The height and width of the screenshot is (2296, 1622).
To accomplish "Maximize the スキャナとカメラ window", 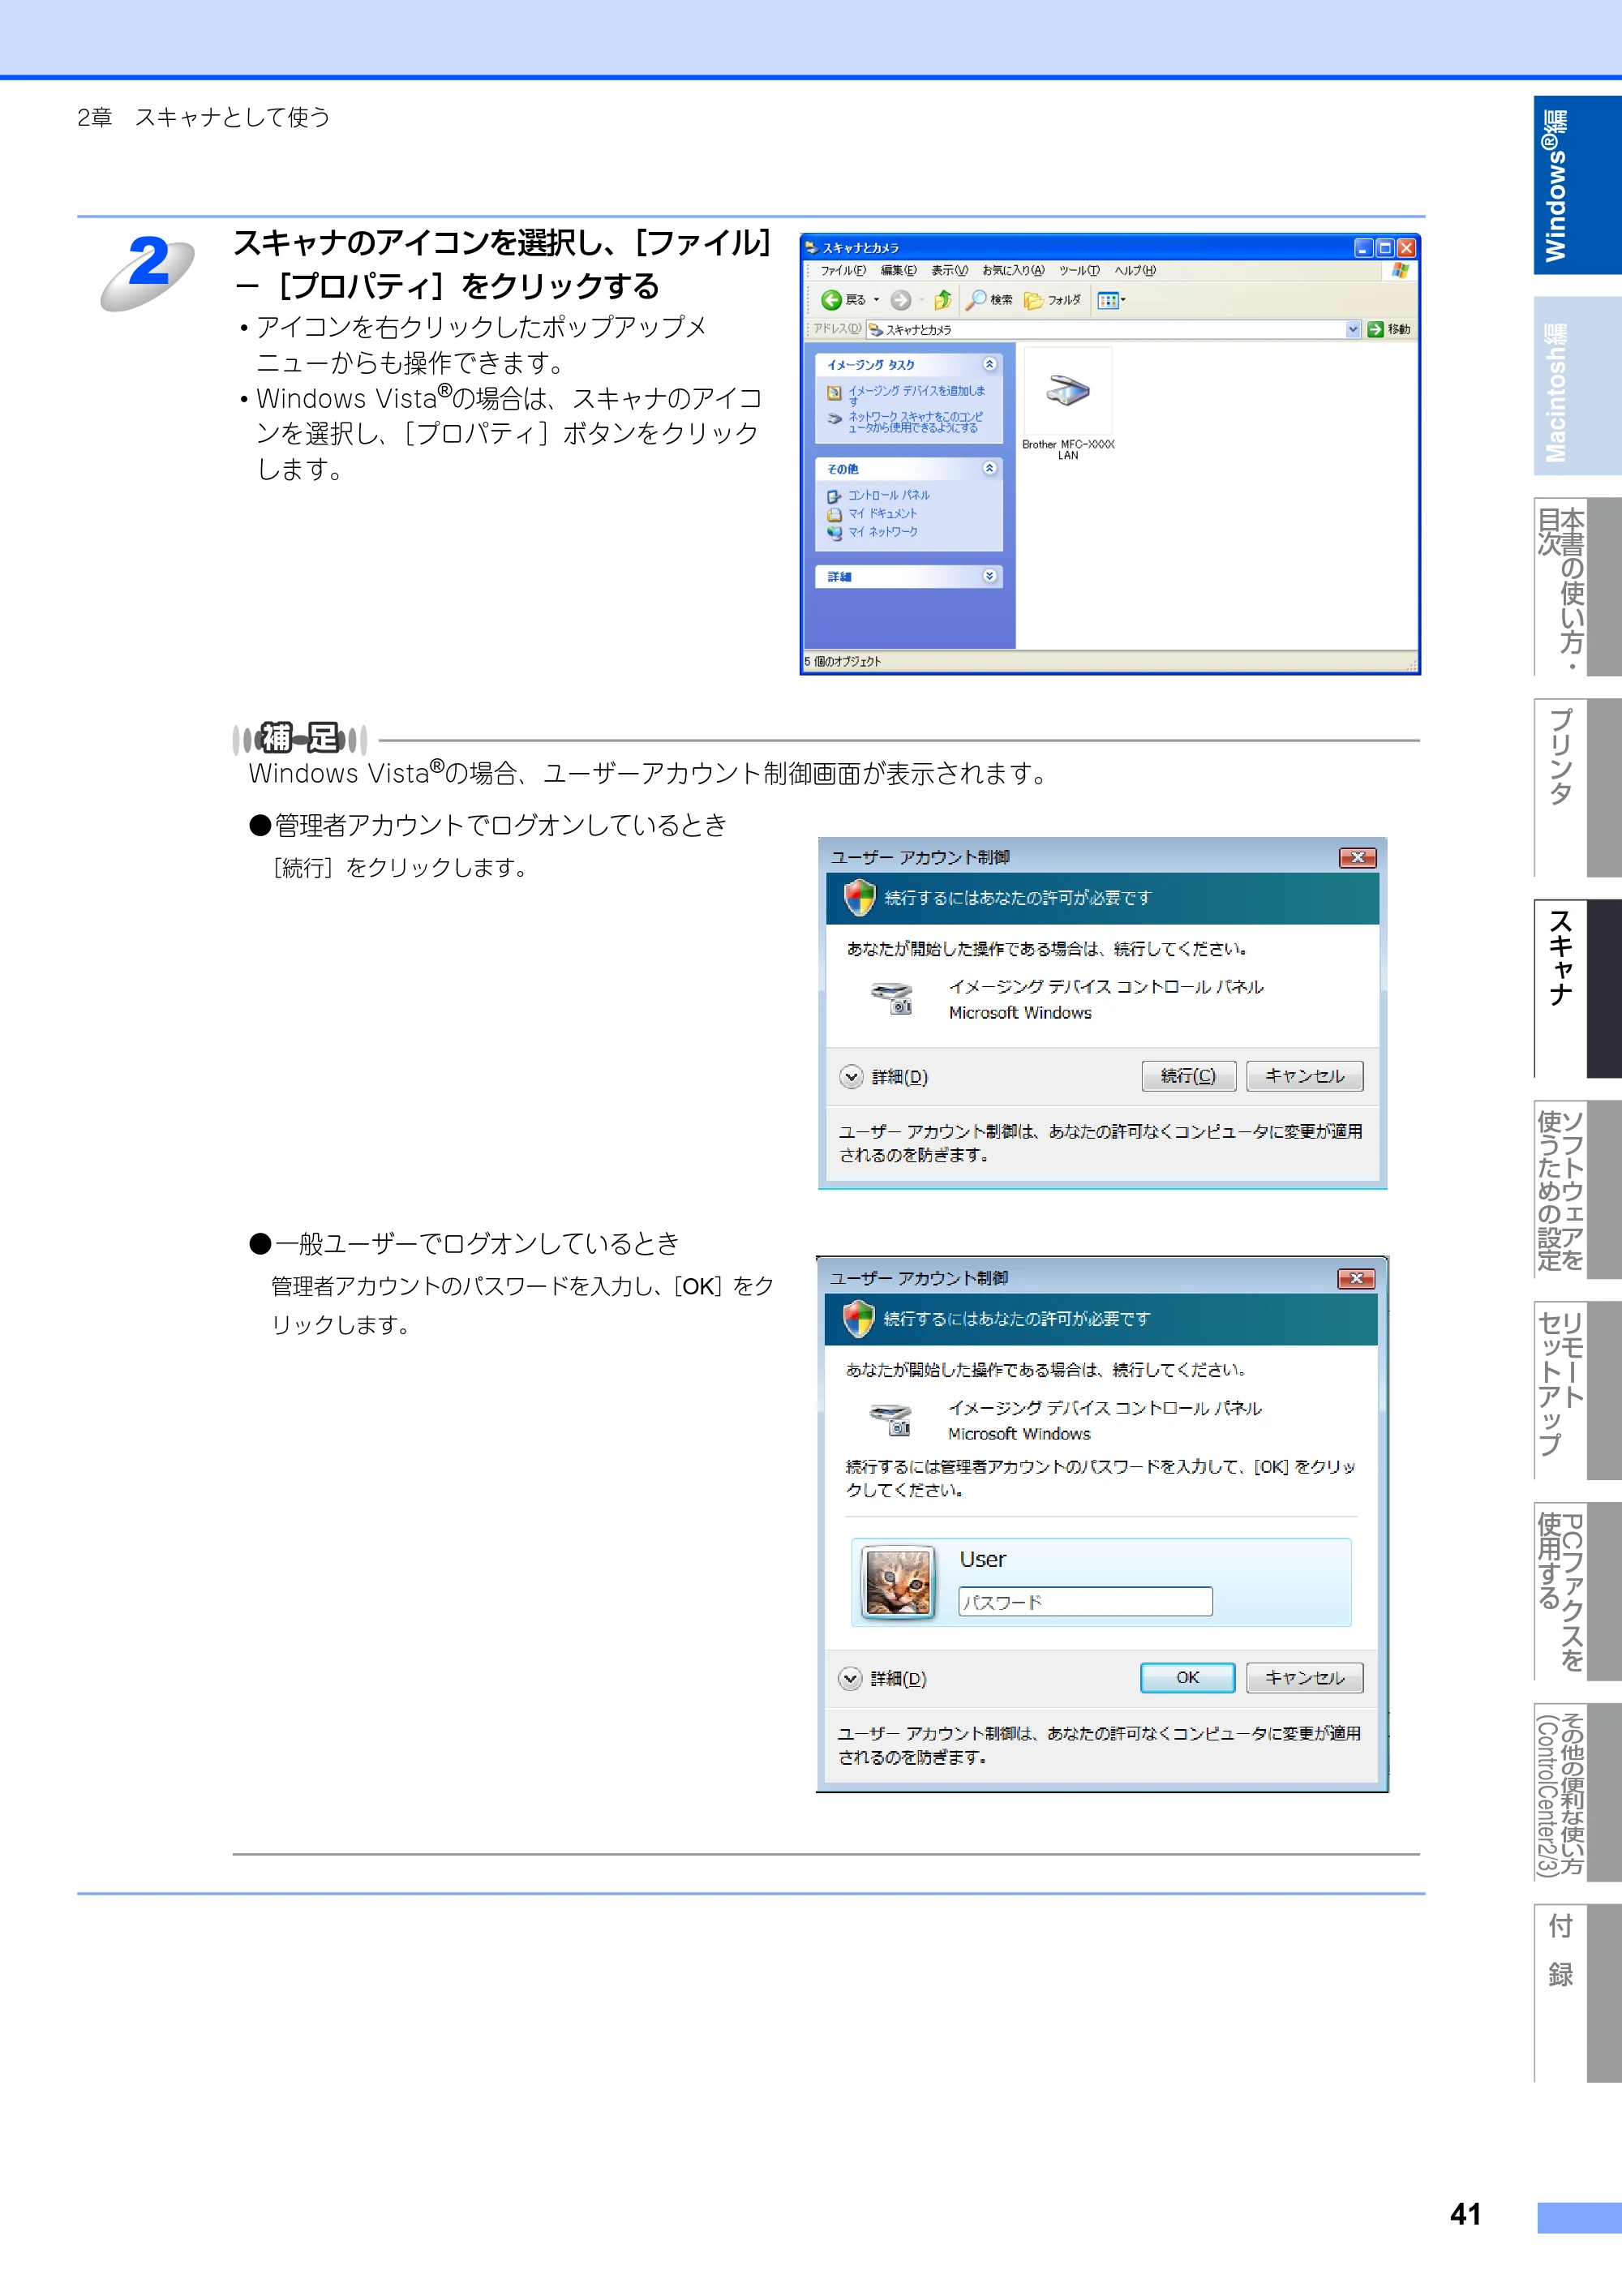I will coord(1385,248).
